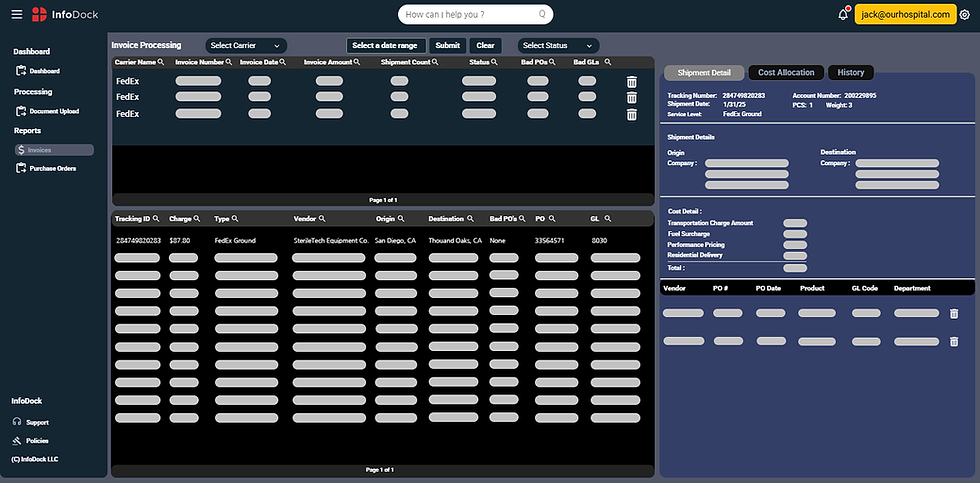This screenshot has width=980, height=483.
Task: Click the 'How can I help you' search field
Action: tap(476, 14)
